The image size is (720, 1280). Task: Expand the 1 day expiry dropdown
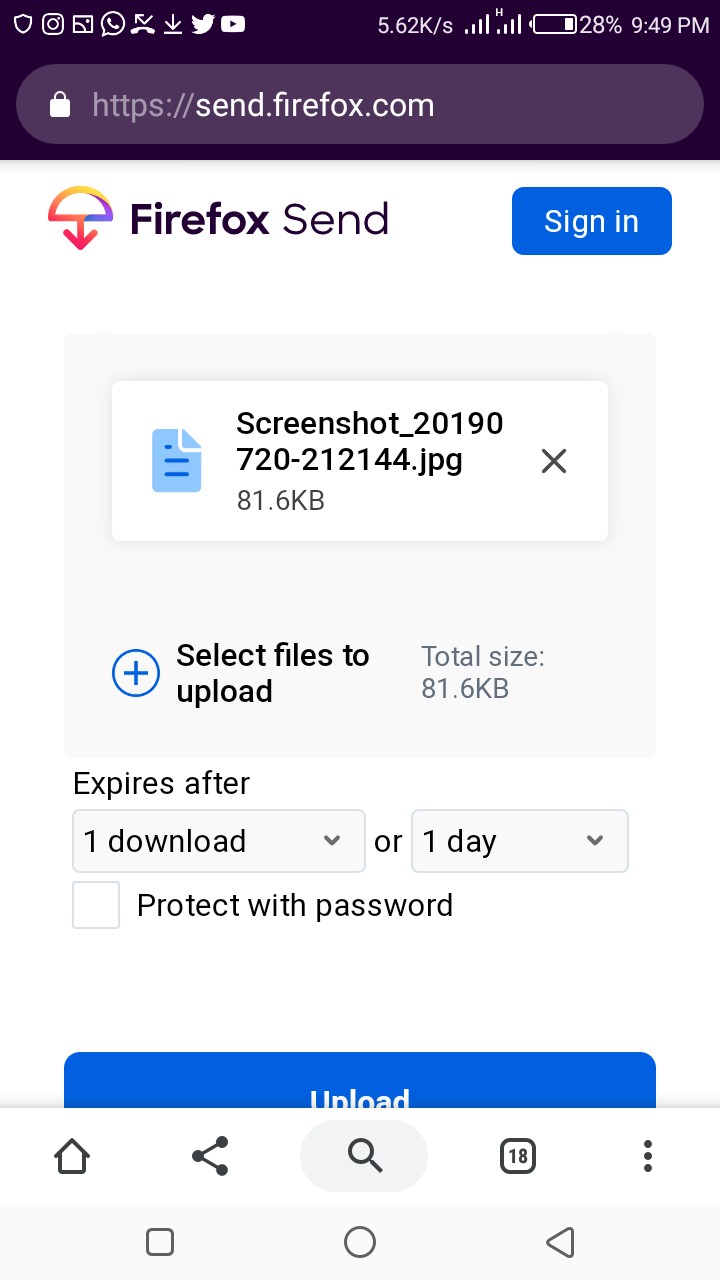click(520, 841)
